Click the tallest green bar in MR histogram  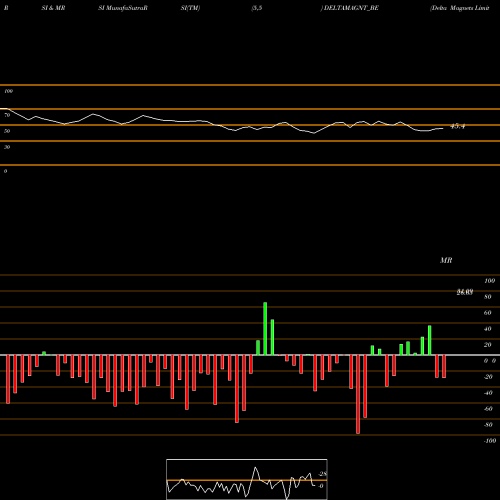(265, 329)
